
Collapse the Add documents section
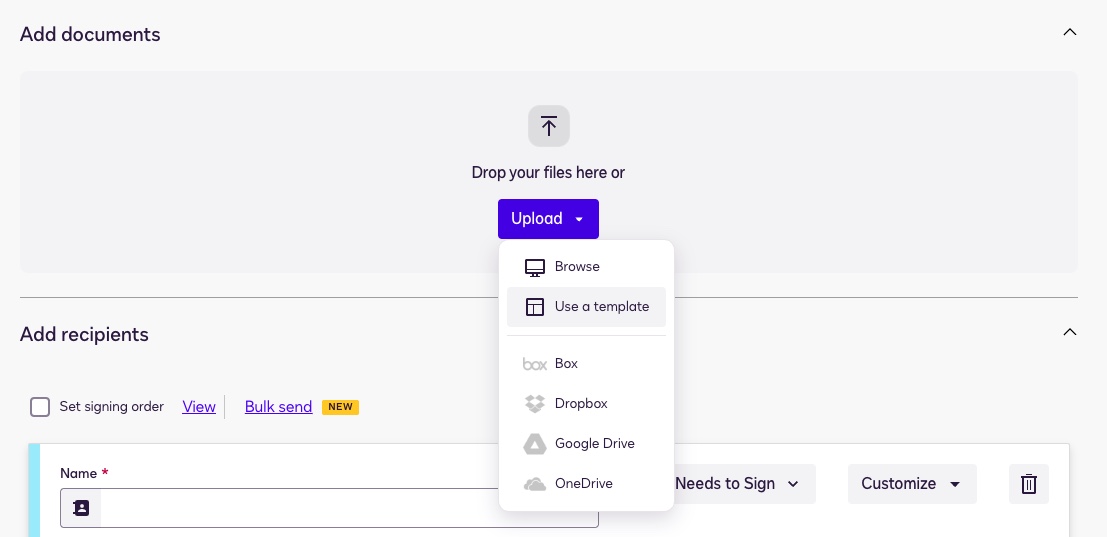(x=1069, y=32)
